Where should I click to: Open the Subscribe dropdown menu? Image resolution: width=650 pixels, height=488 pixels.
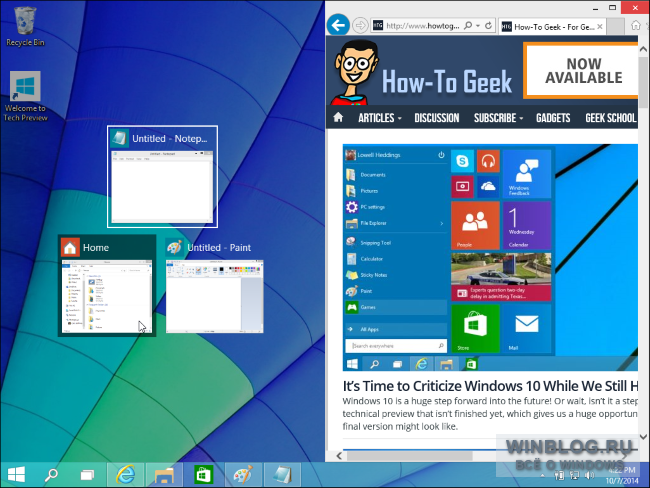click(x=498, y=118)
